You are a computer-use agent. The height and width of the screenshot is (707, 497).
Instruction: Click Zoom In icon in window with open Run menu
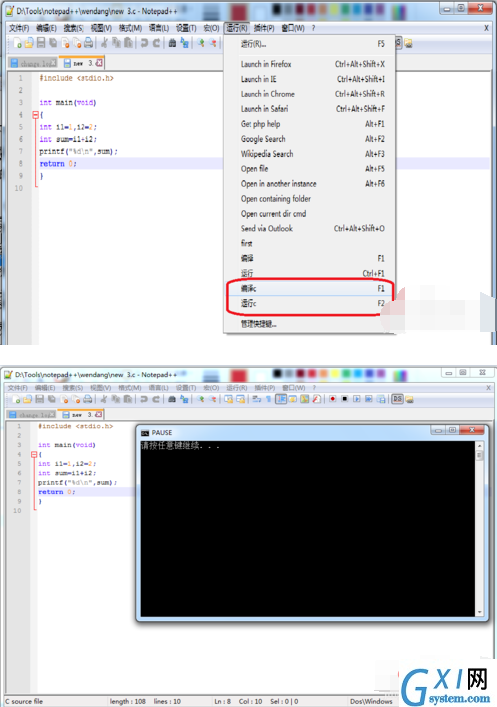tap(201, 43)
